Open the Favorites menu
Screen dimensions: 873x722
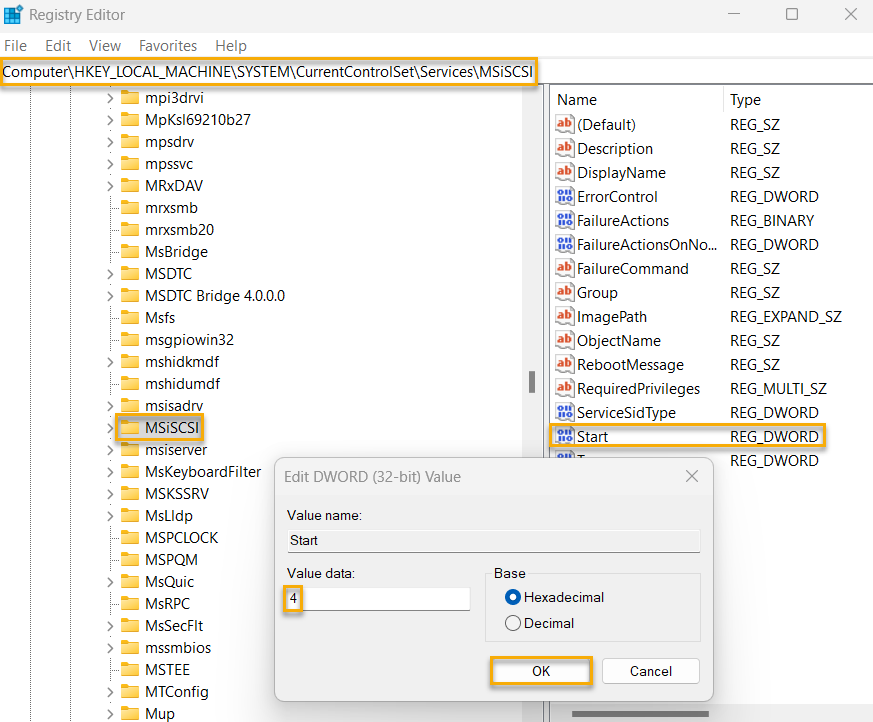[167, 45]
